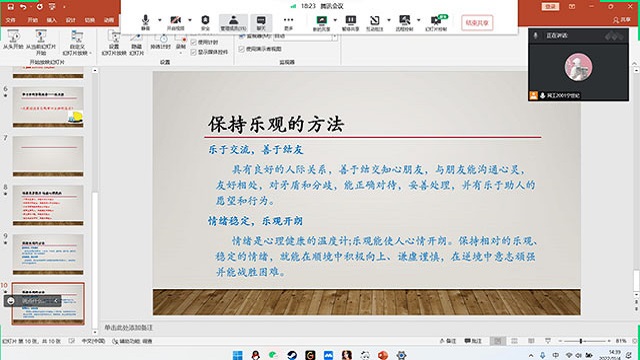640x360 pixels.
Task: Click the Sign in (登录) button
Action: coord(550,7)
